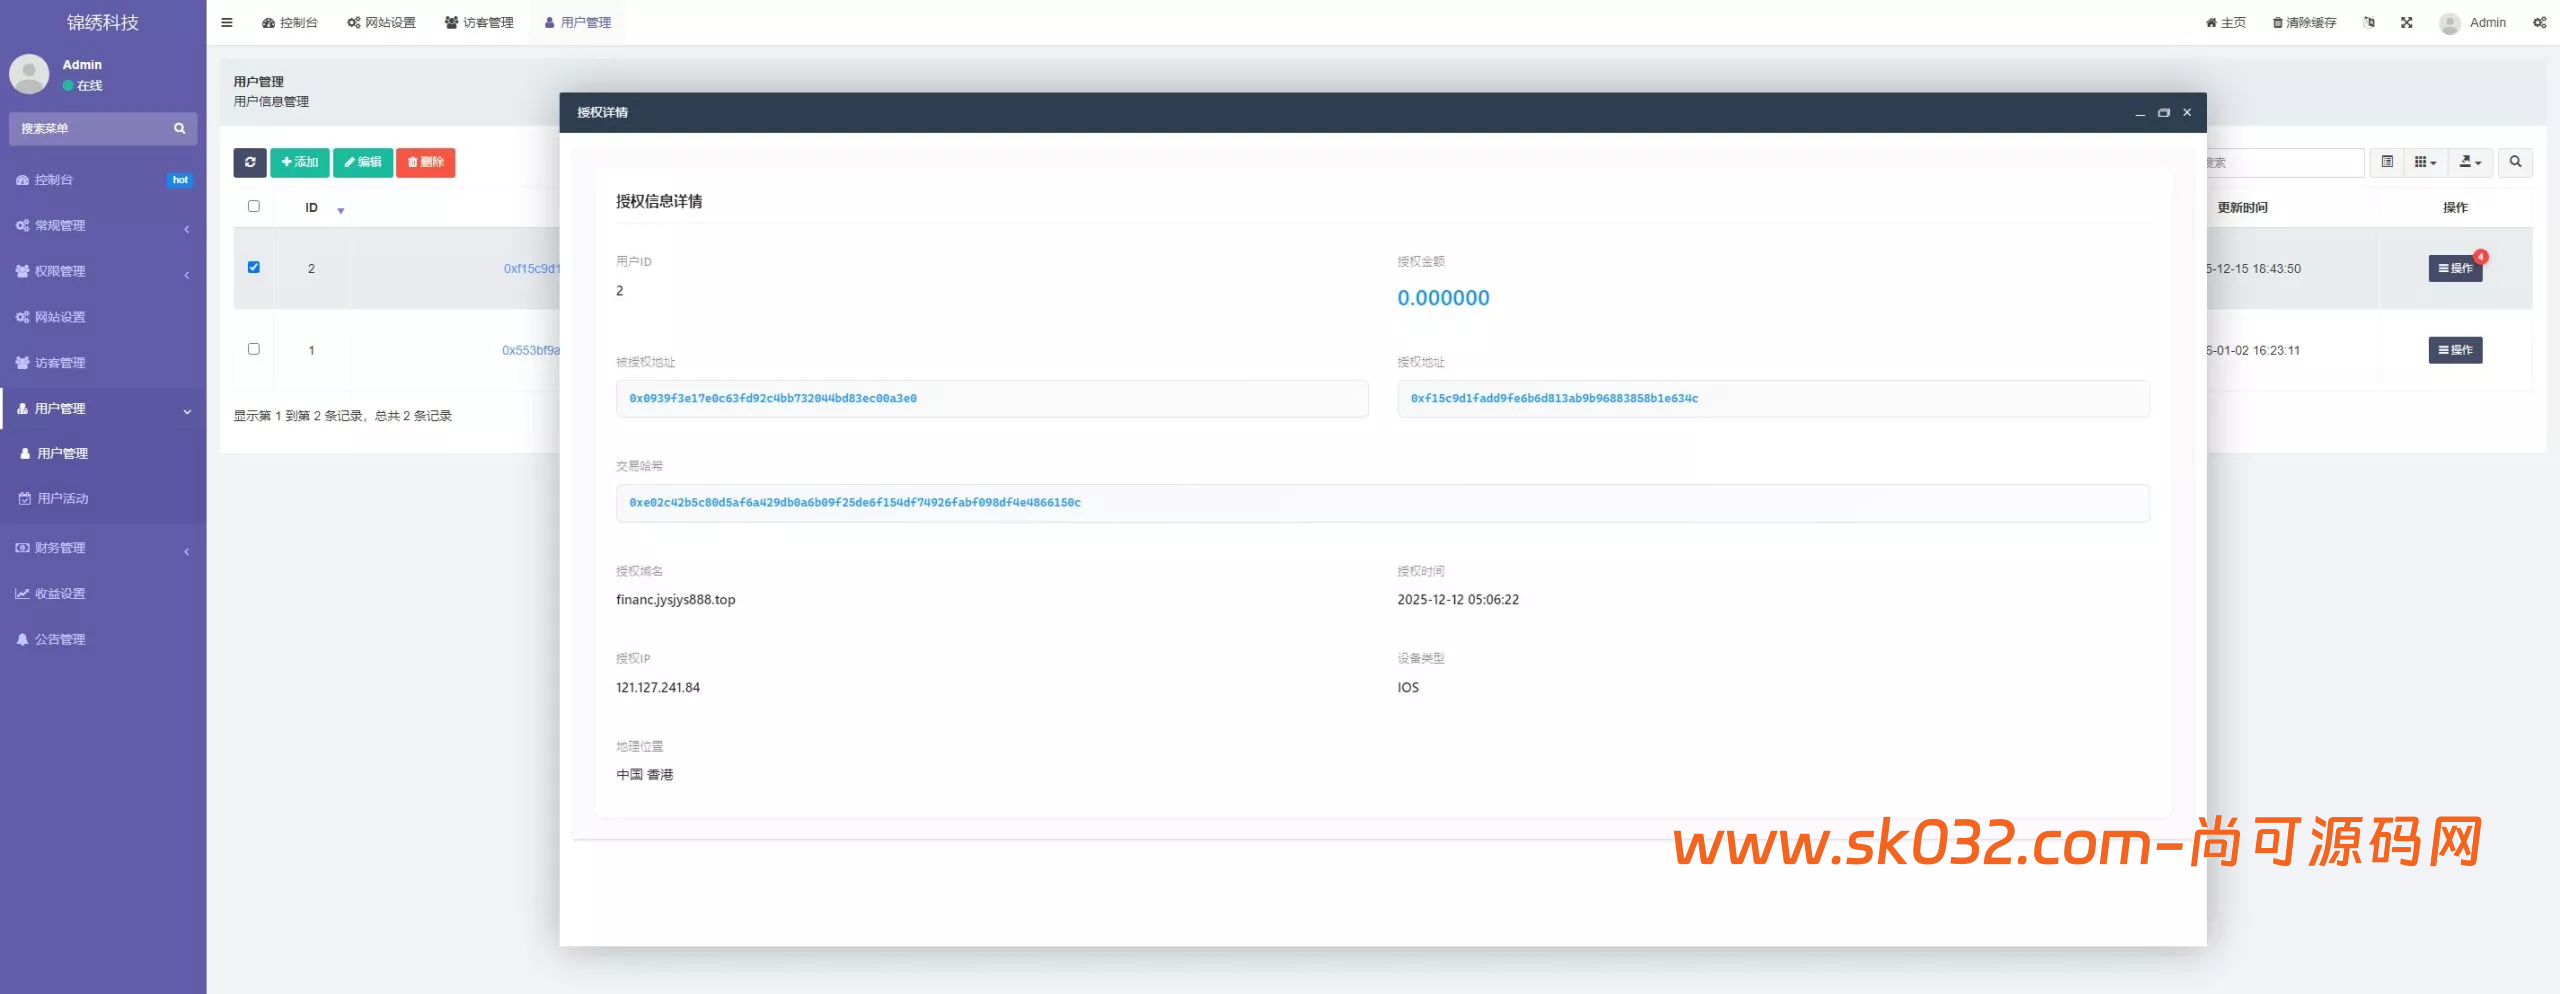
Task: Open the 清除缓存 (clear cache) icon
Action: pos(2302,21)
